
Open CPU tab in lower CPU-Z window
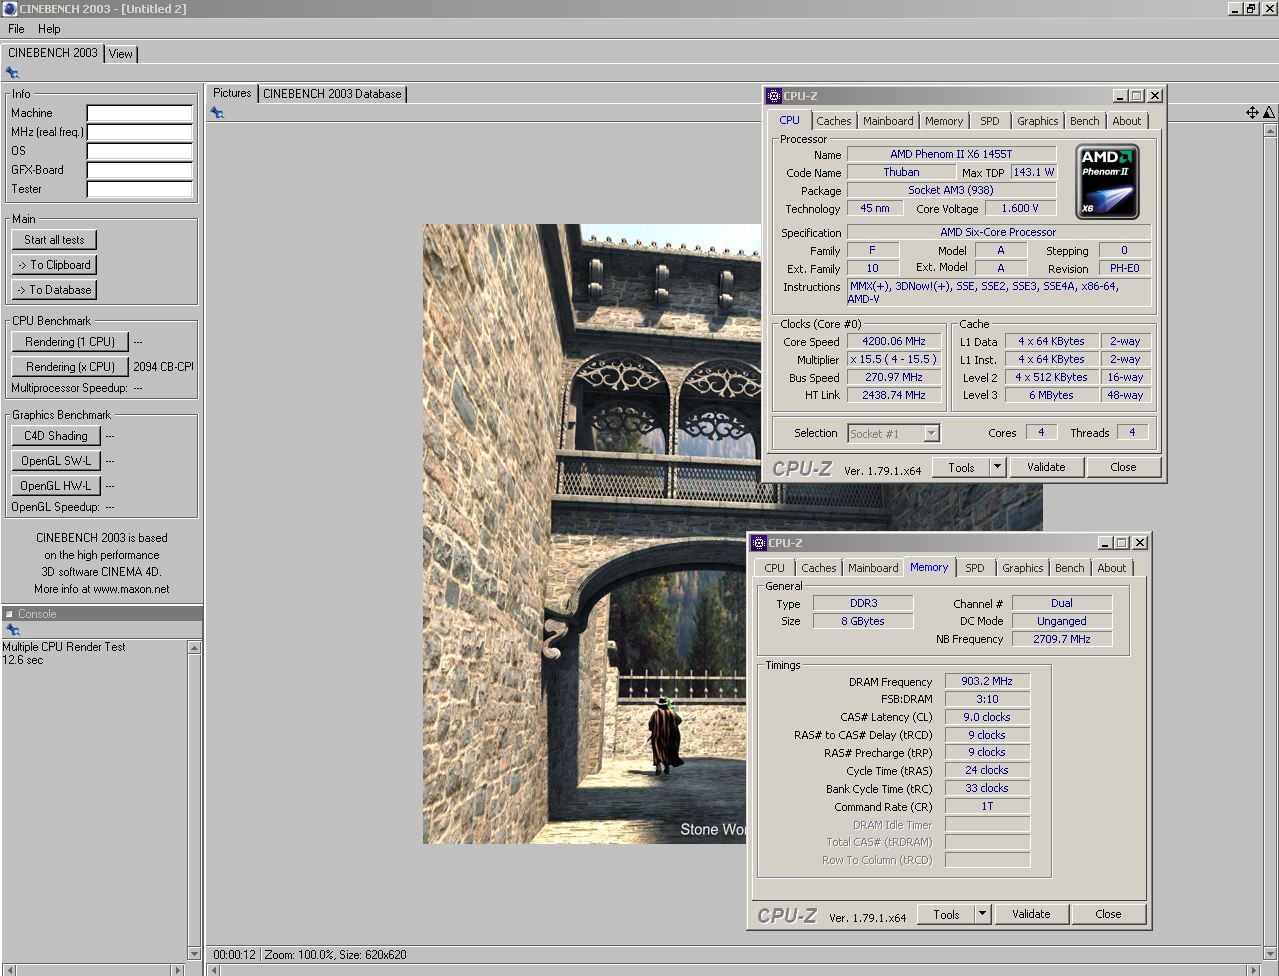point(775,568)
